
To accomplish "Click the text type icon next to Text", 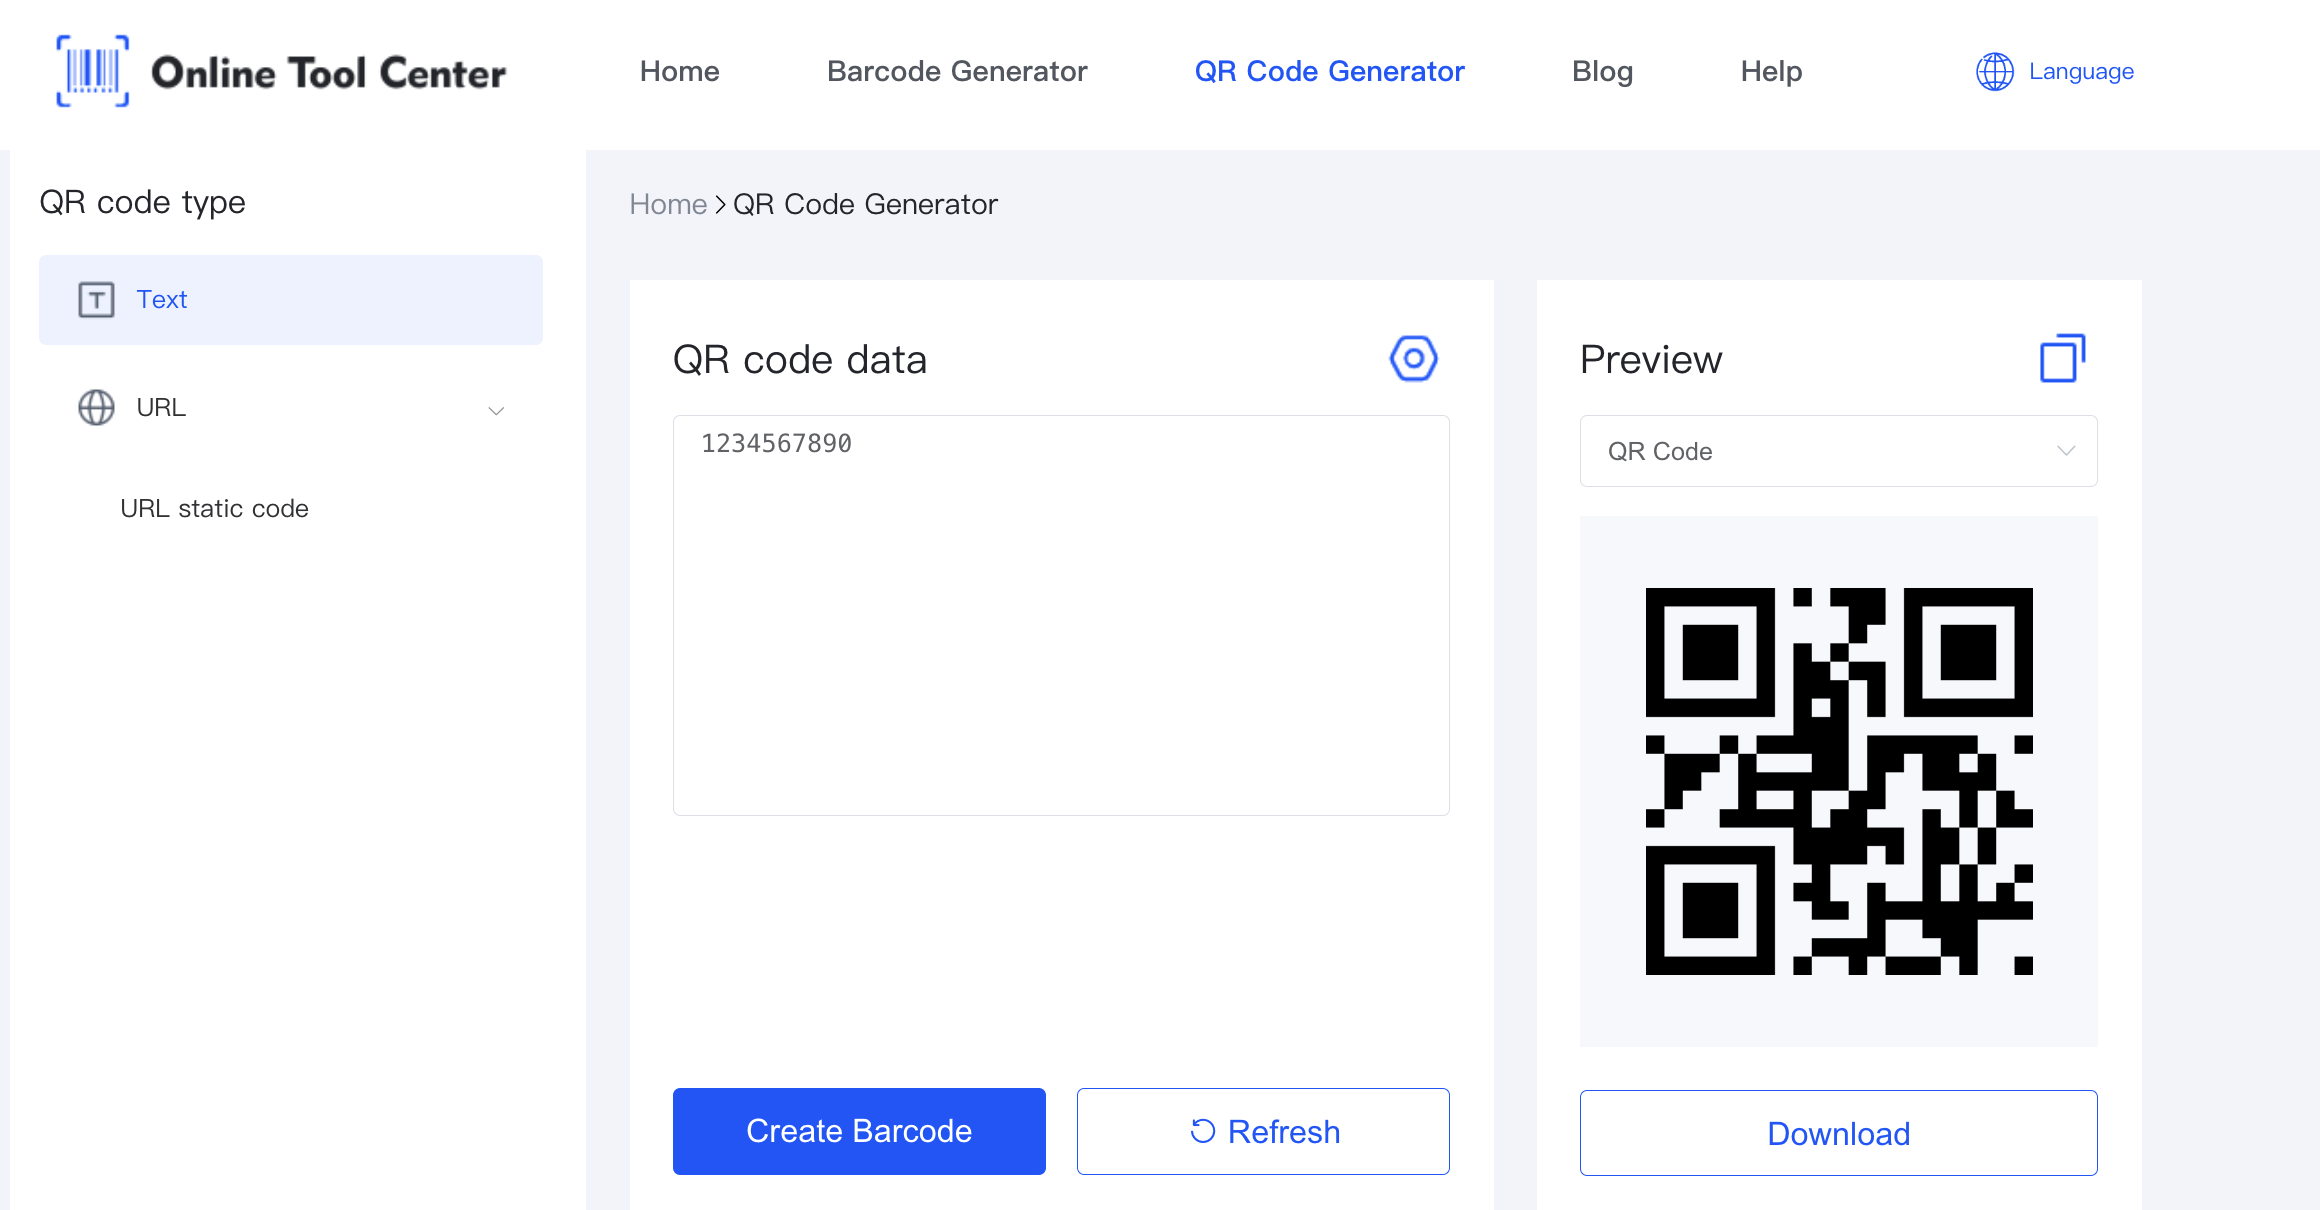I will 97,299.
